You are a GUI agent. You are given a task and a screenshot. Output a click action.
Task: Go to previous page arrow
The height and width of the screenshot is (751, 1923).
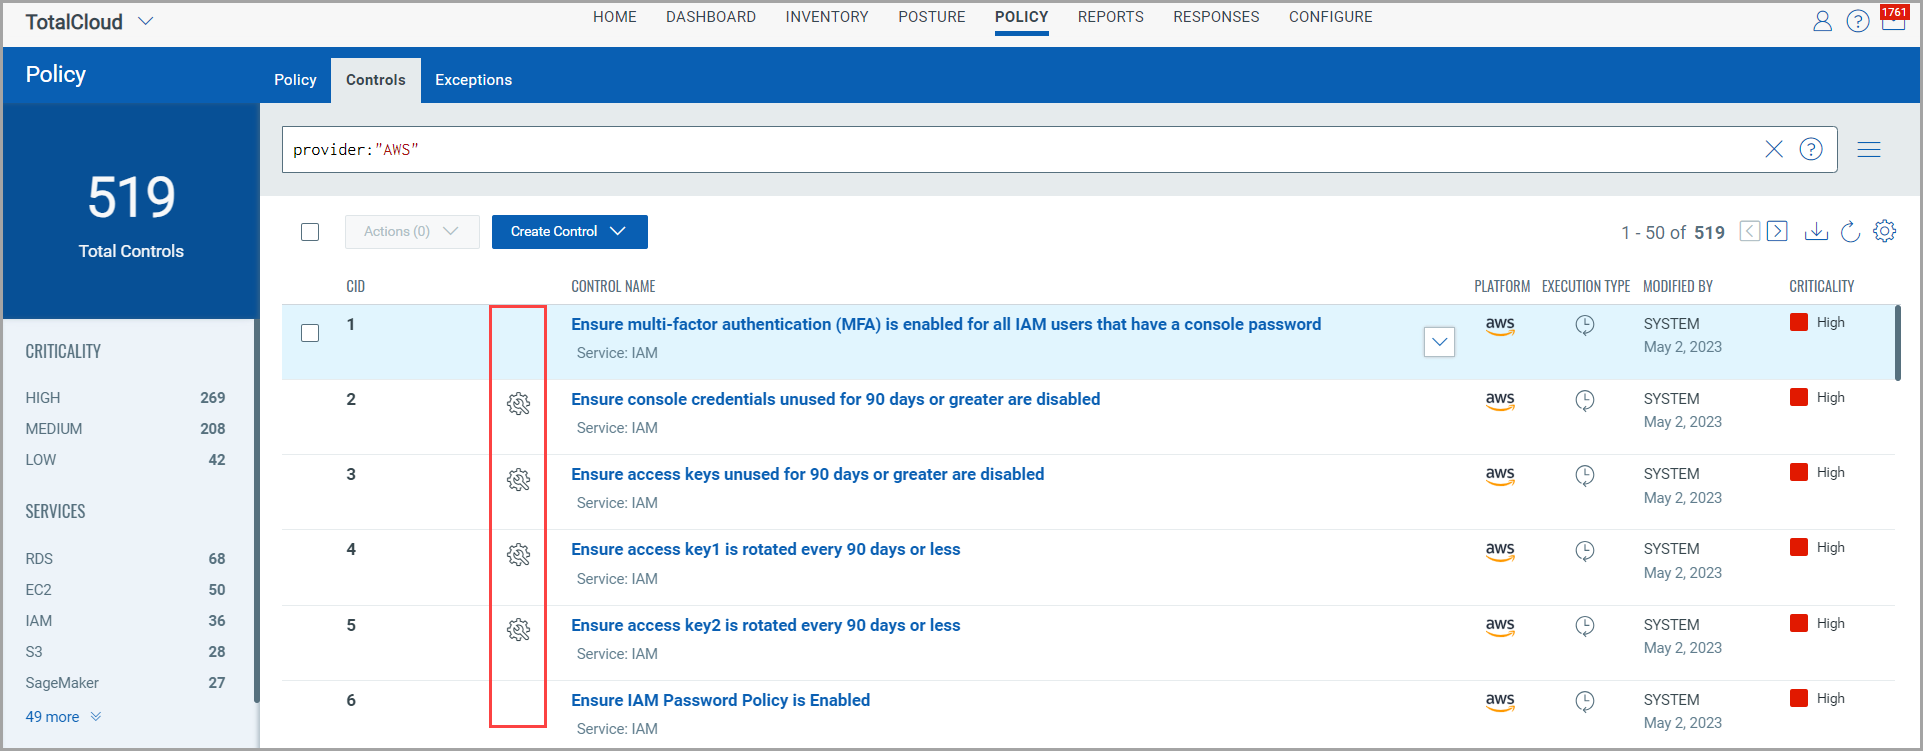(1750, 231)
